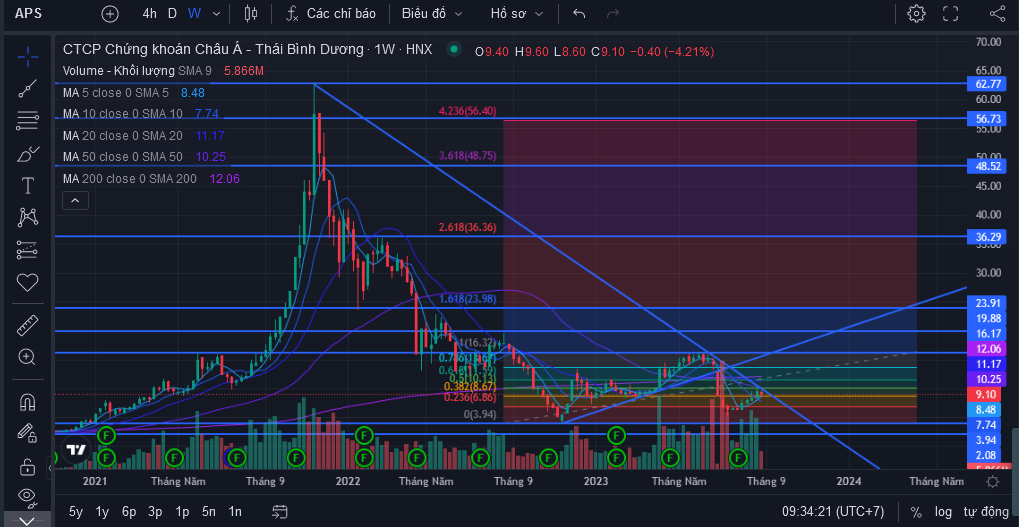
Task: Select the crosshair cursor tool
Action: click(27, 57)
